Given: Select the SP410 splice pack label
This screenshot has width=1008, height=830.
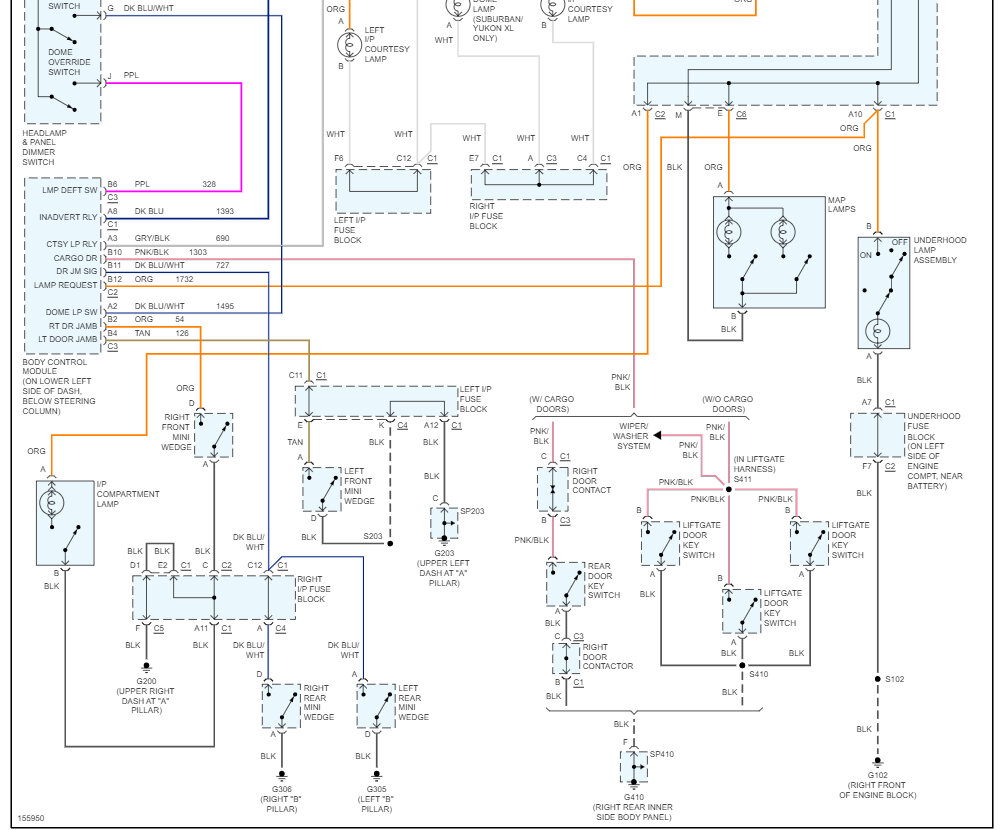Looking at the screenshot, I should pos(662,754).
